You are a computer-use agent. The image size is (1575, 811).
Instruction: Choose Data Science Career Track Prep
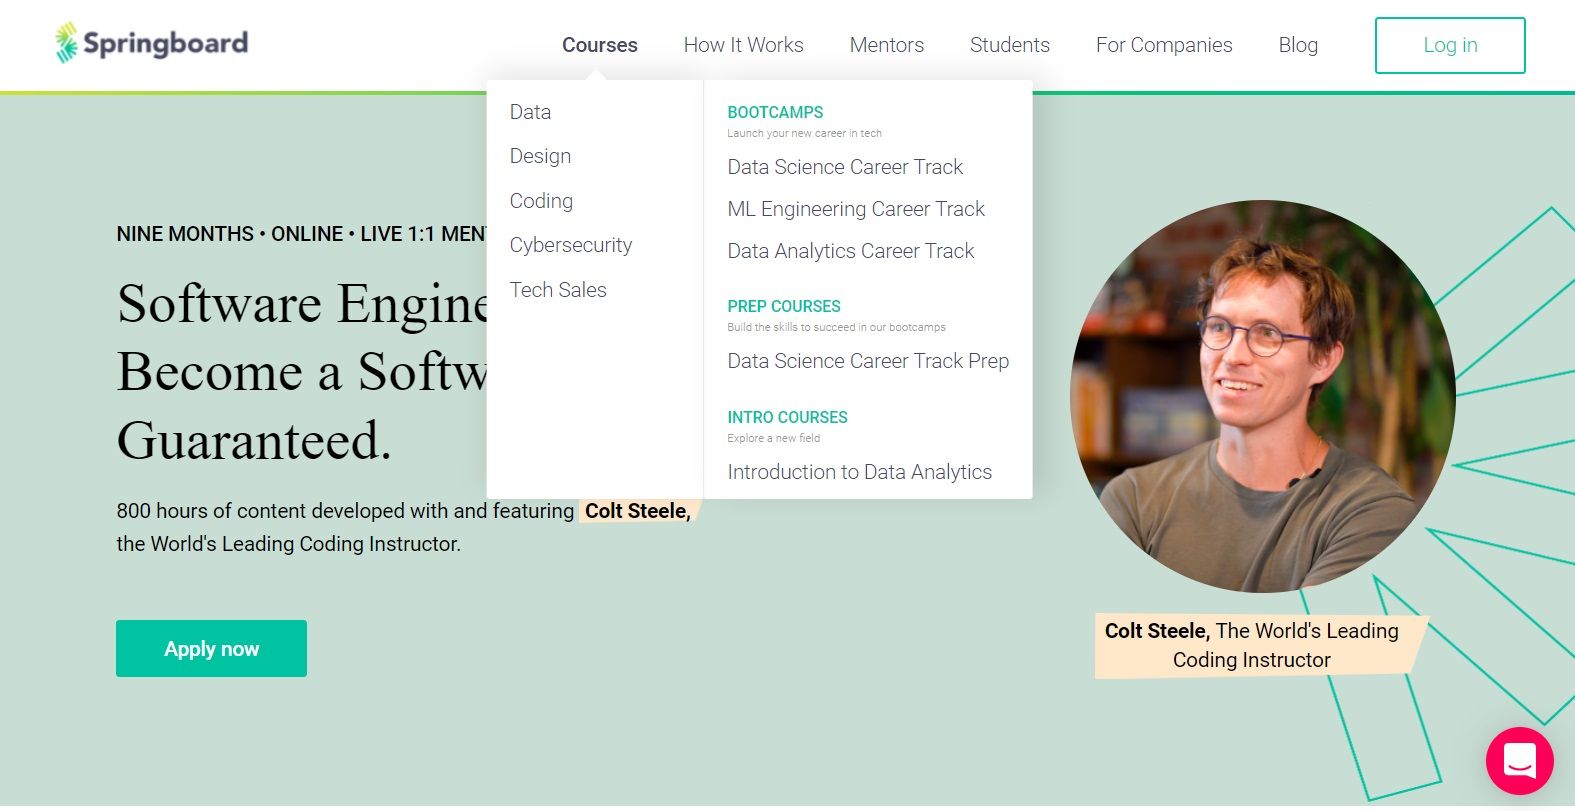868,361
